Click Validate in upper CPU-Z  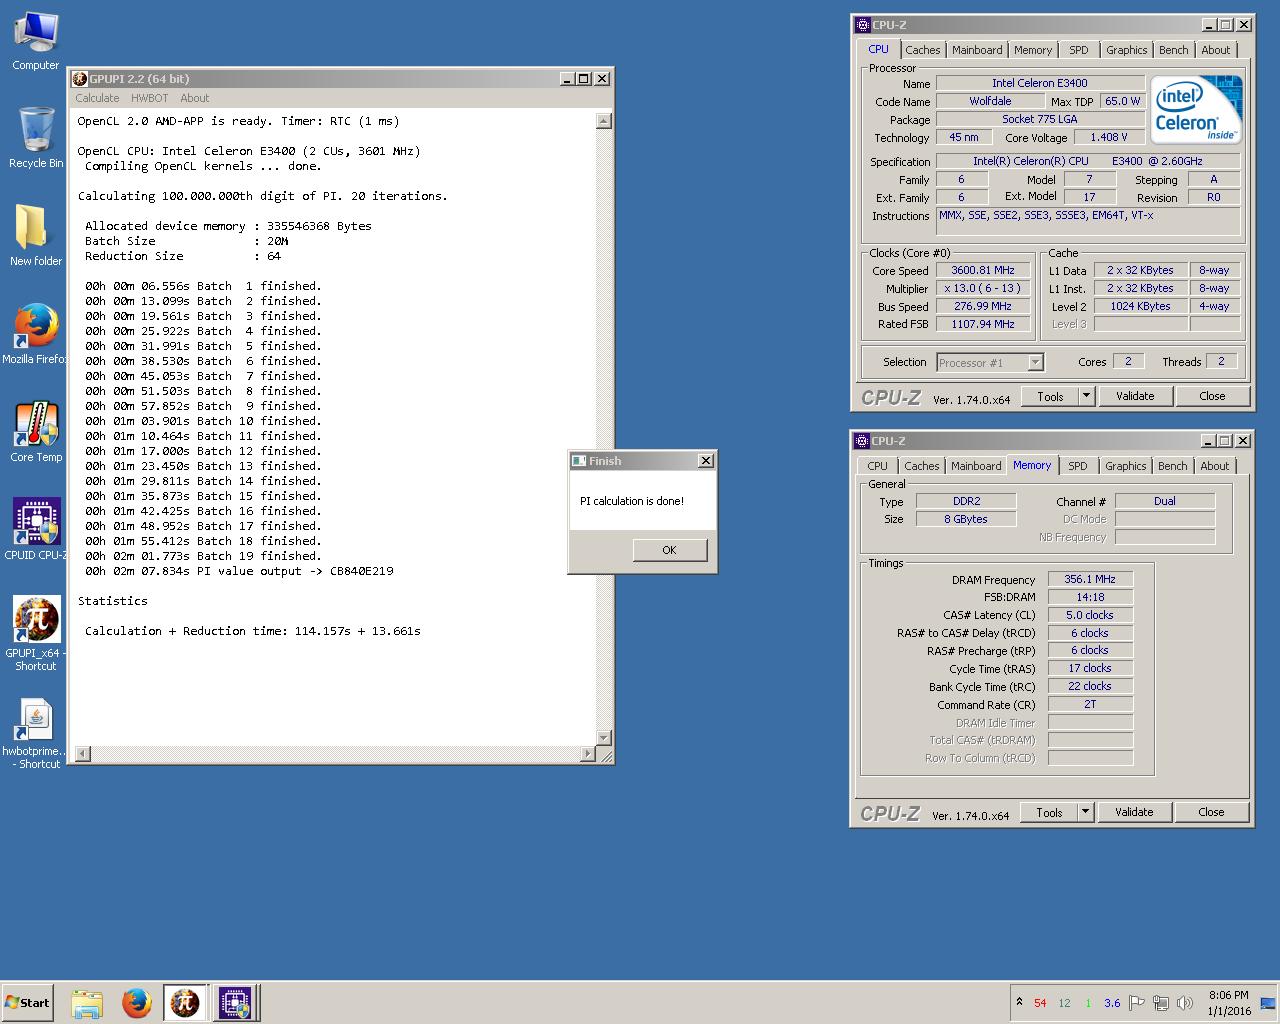click(1135, 396)
